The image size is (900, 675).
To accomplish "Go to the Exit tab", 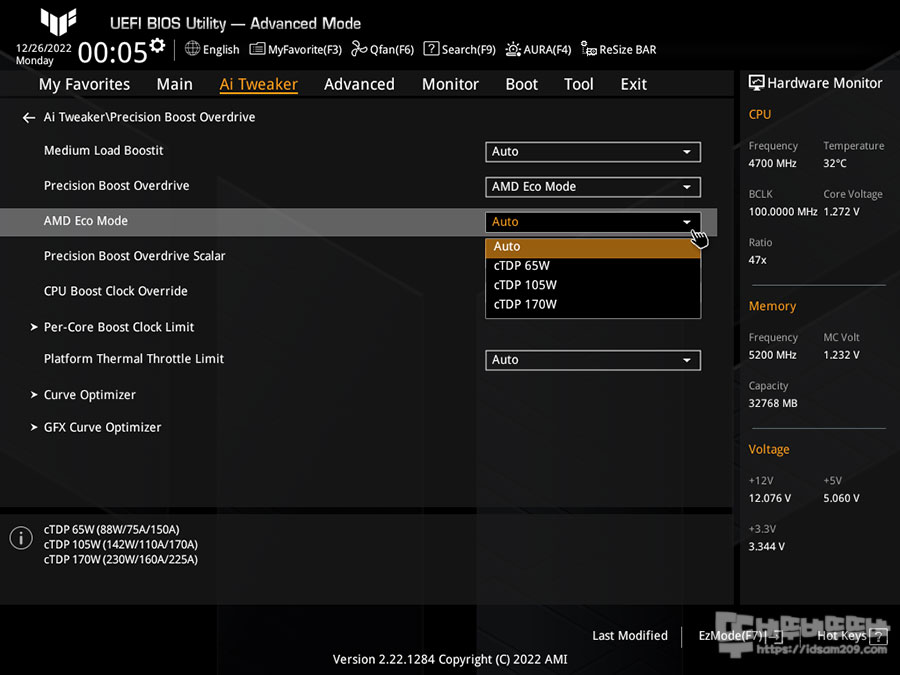I will click(x=634, y=84).
